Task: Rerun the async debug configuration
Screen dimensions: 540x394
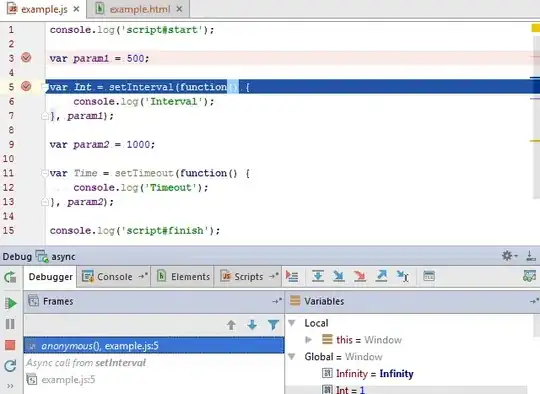Action: pos(10,277)
